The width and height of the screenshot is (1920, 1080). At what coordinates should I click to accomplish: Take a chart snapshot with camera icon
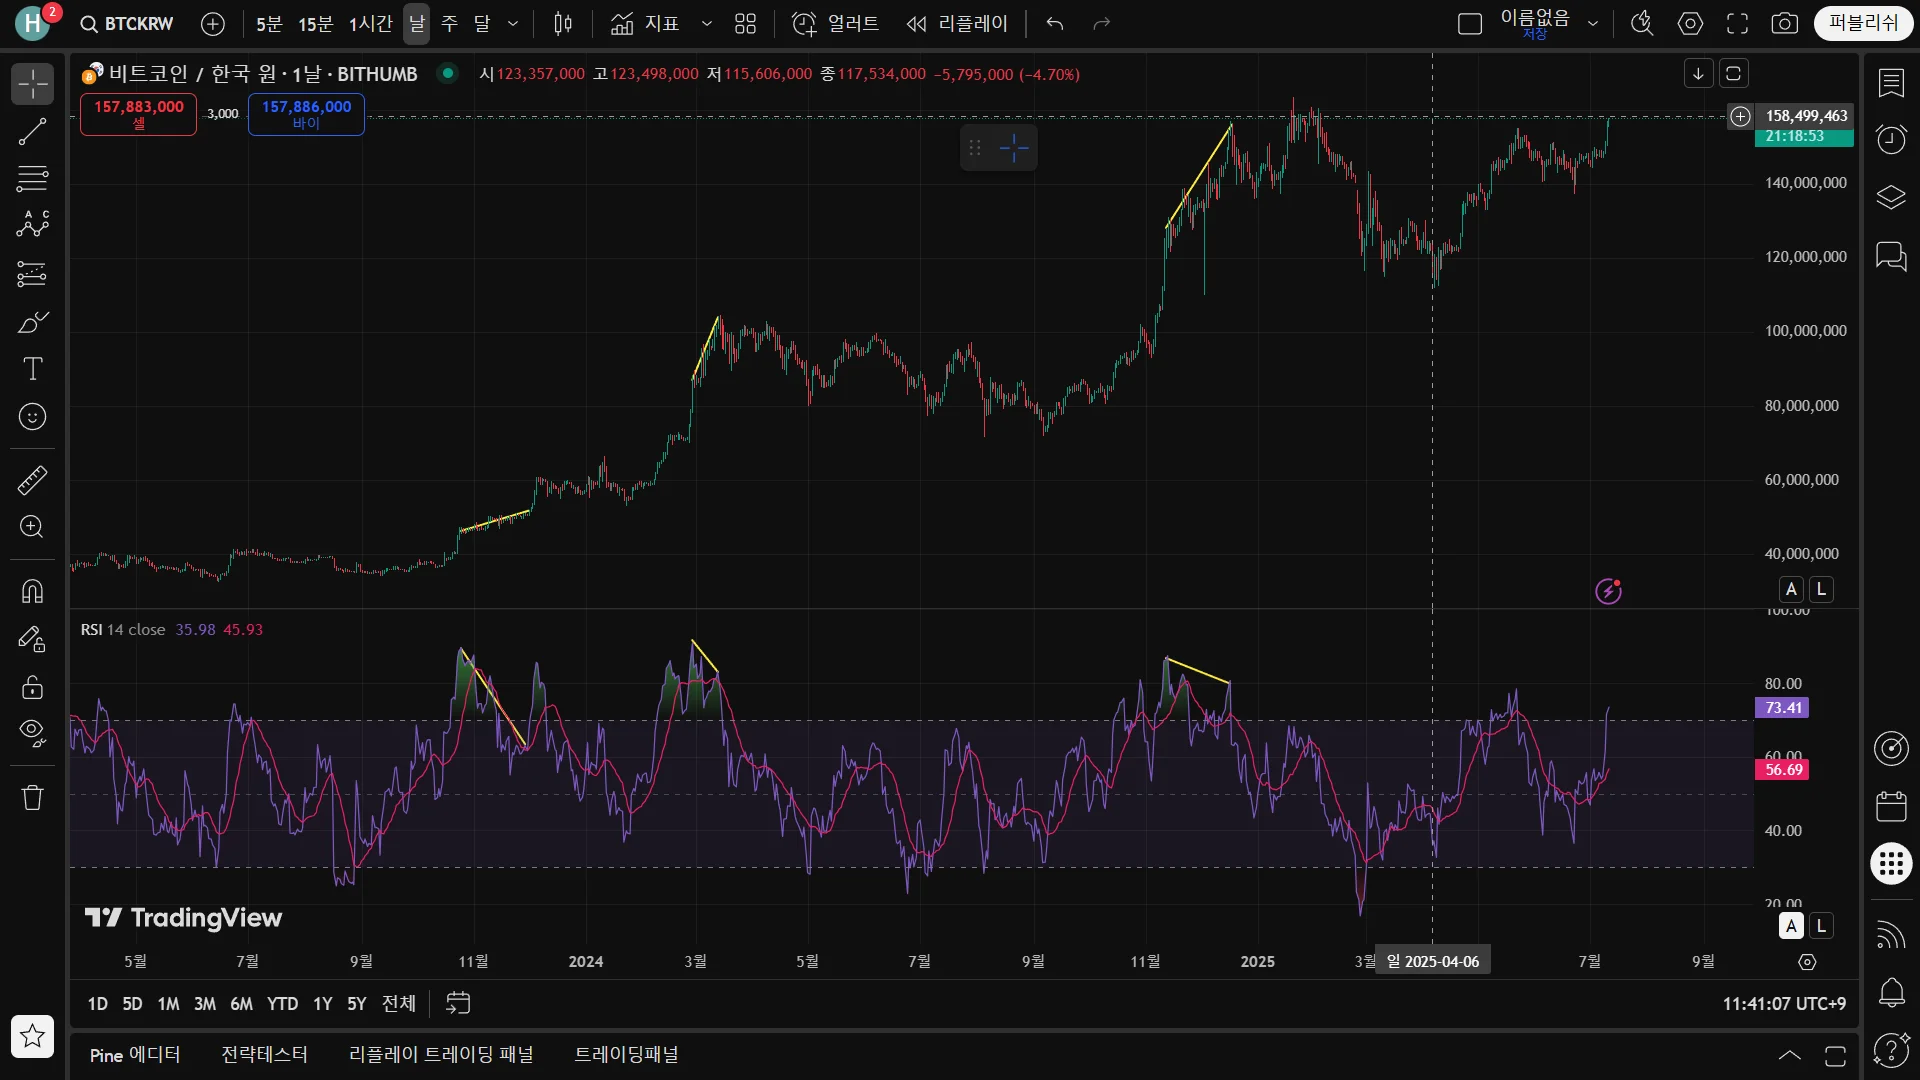point(1785,23)
